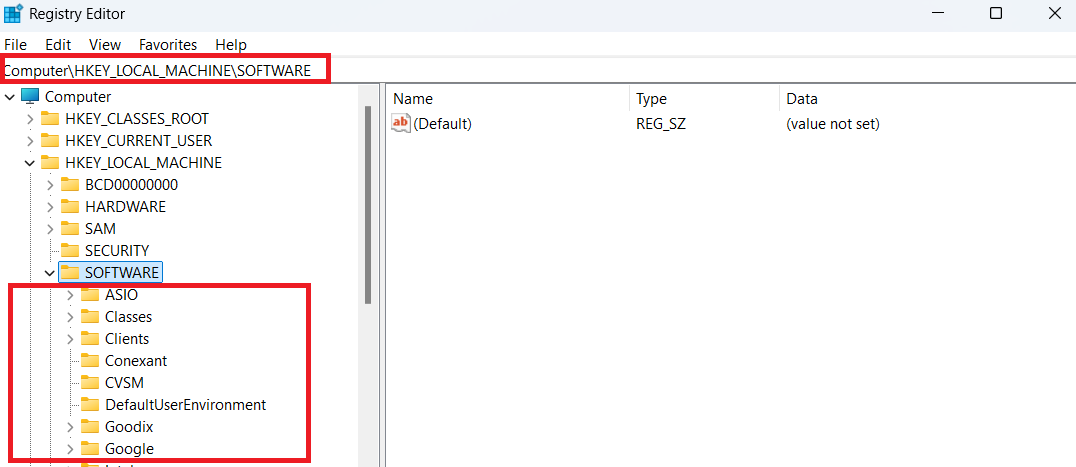Select the Computer tree label
Viewport: 1076px width, 467px height.
pyautogui.click(x=78, y=97)
